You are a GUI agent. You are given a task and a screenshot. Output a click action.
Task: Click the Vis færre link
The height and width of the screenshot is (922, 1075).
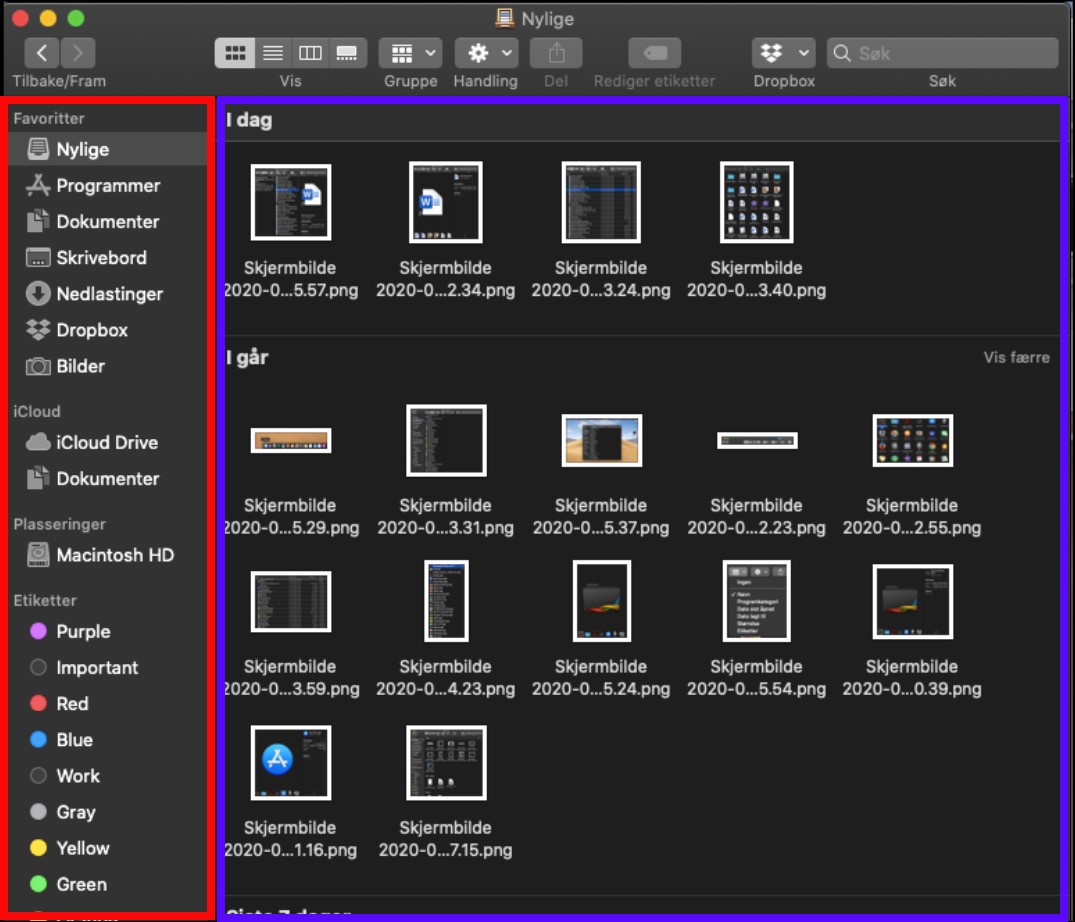click(x=1016, y=357)
